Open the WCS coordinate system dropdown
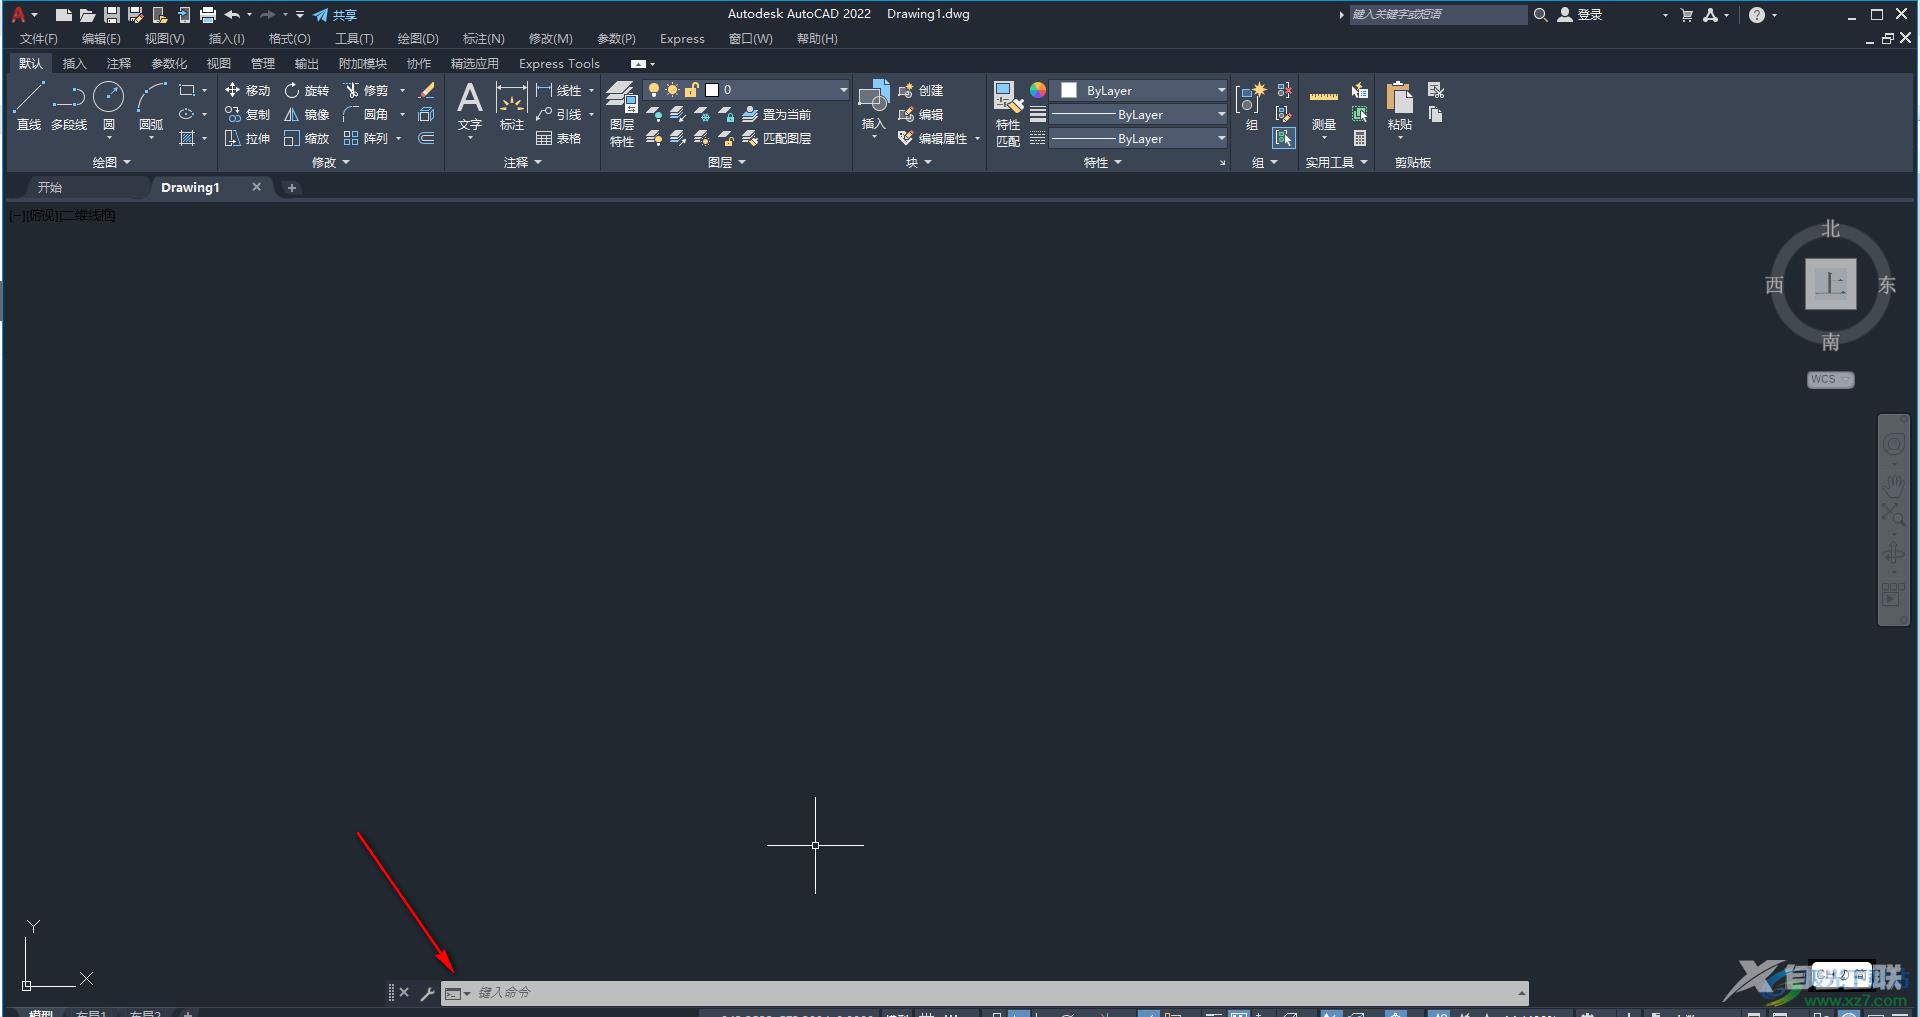1920x1017 pixels. tap(1831, 380)
